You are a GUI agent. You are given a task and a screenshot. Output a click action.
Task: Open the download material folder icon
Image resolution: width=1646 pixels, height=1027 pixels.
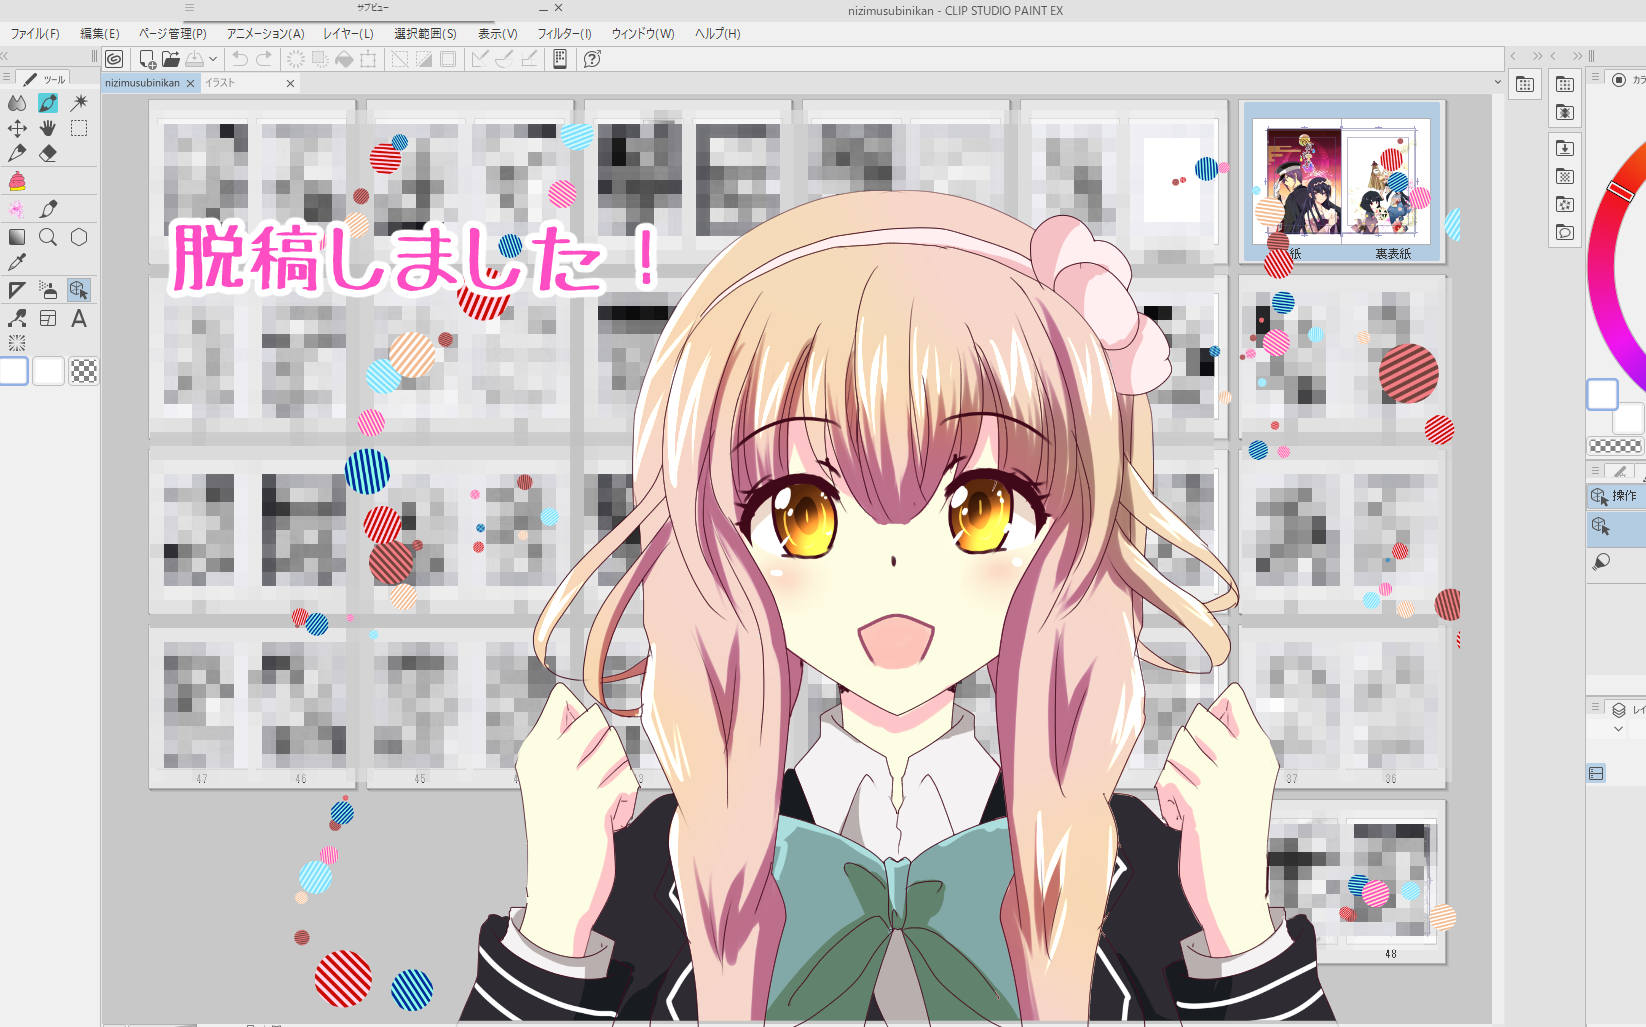click(x=1565, y=148)
